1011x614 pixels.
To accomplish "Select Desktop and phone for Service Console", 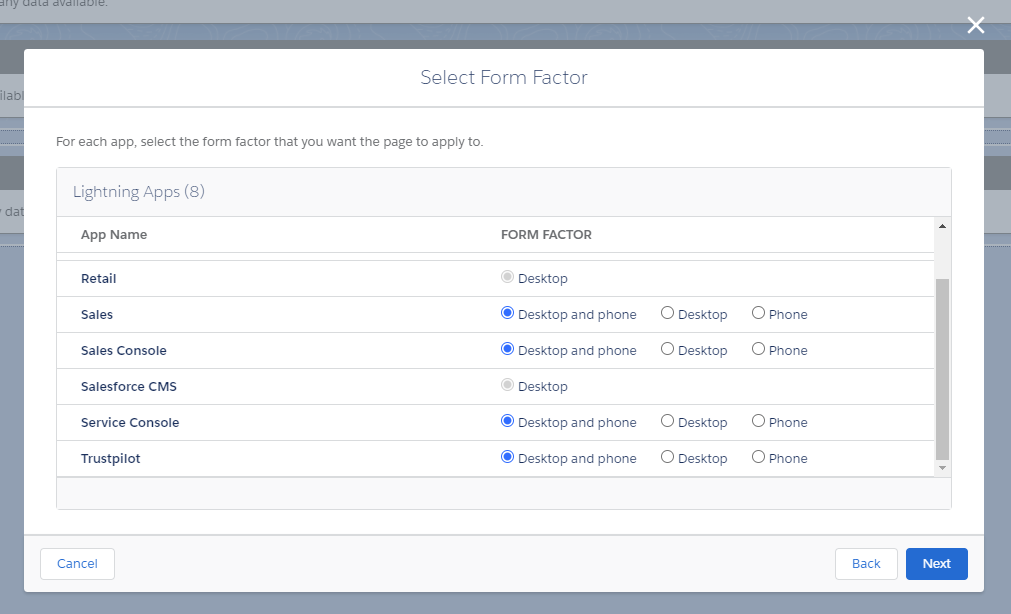I will click(508, 420).
